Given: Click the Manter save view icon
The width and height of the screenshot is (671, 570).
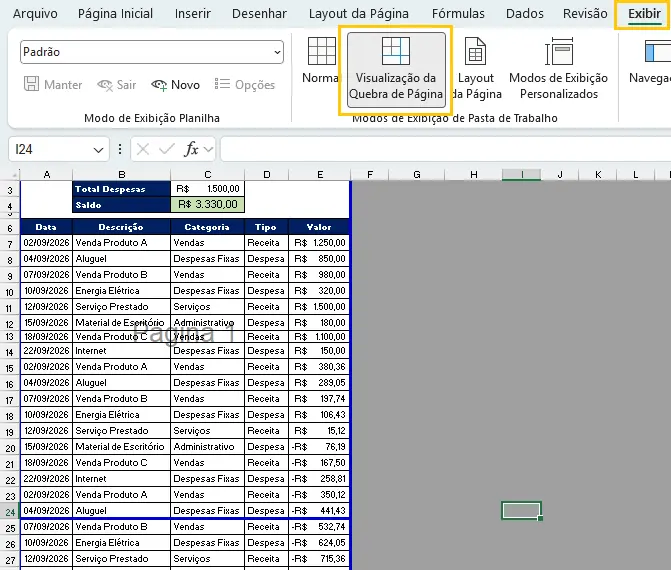Looking at the screenshot, I should pyautogui.click(x=31, y=84).
